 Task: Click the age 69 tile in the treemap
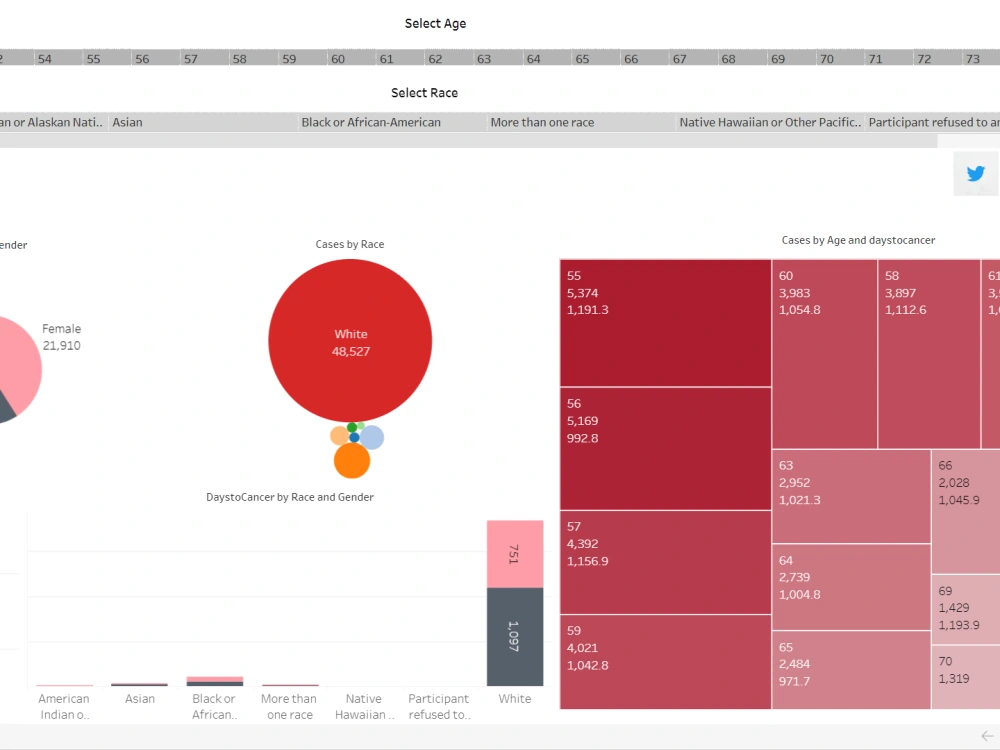pyautogui.click(x=965, y=610)
